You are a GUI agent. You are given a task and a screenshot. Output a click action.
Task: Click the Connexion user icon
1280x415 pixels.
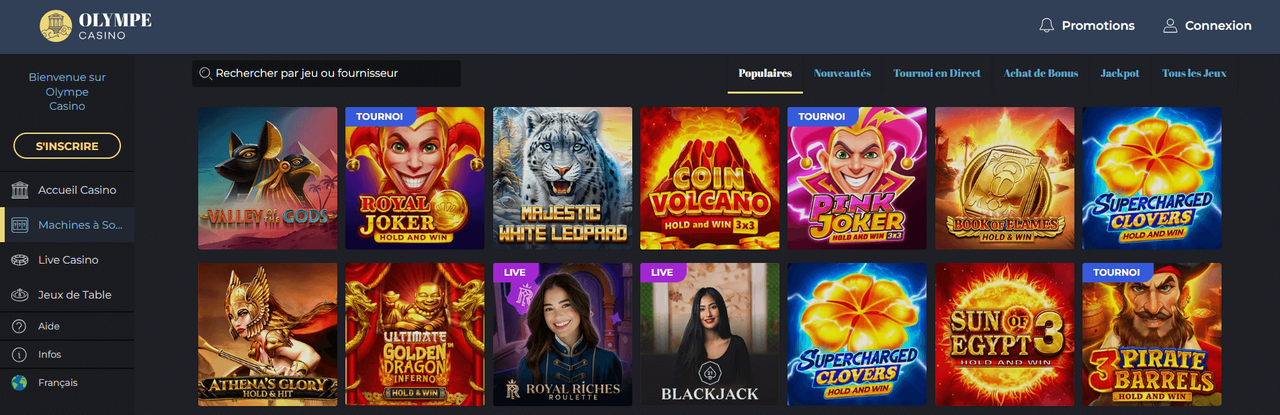1170,25
